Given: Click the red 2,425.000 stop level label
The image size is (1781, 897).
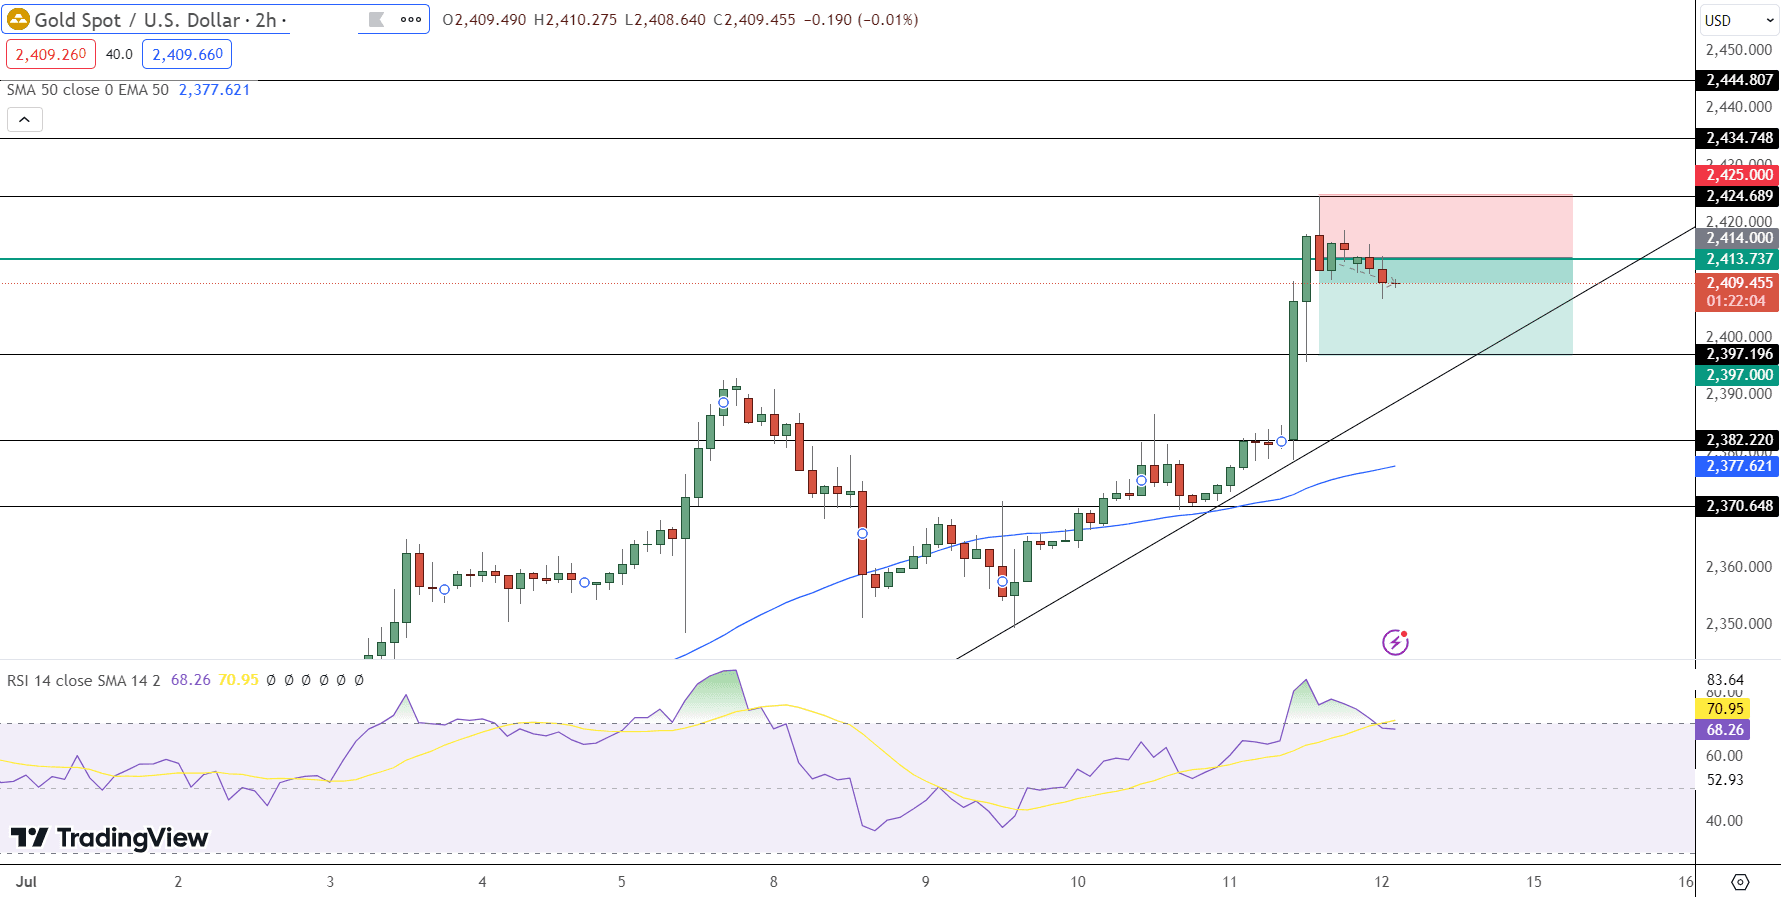Looking at the screenshot, I should click(x=1739, y=175).
